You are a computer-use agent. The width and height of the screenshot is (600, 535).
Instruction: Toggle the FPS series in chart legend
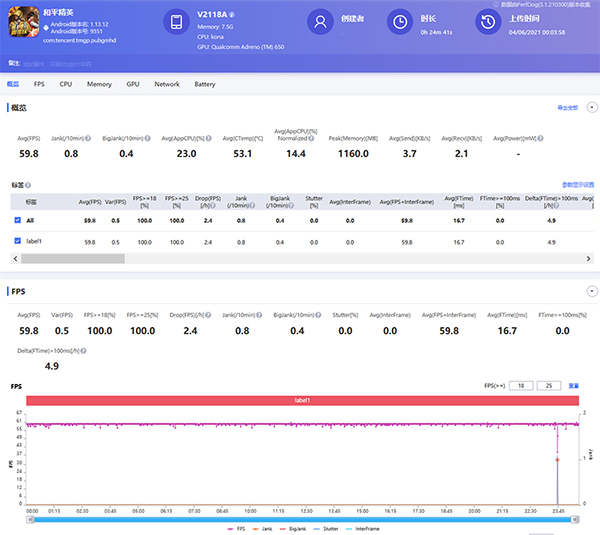pos(238,527)
